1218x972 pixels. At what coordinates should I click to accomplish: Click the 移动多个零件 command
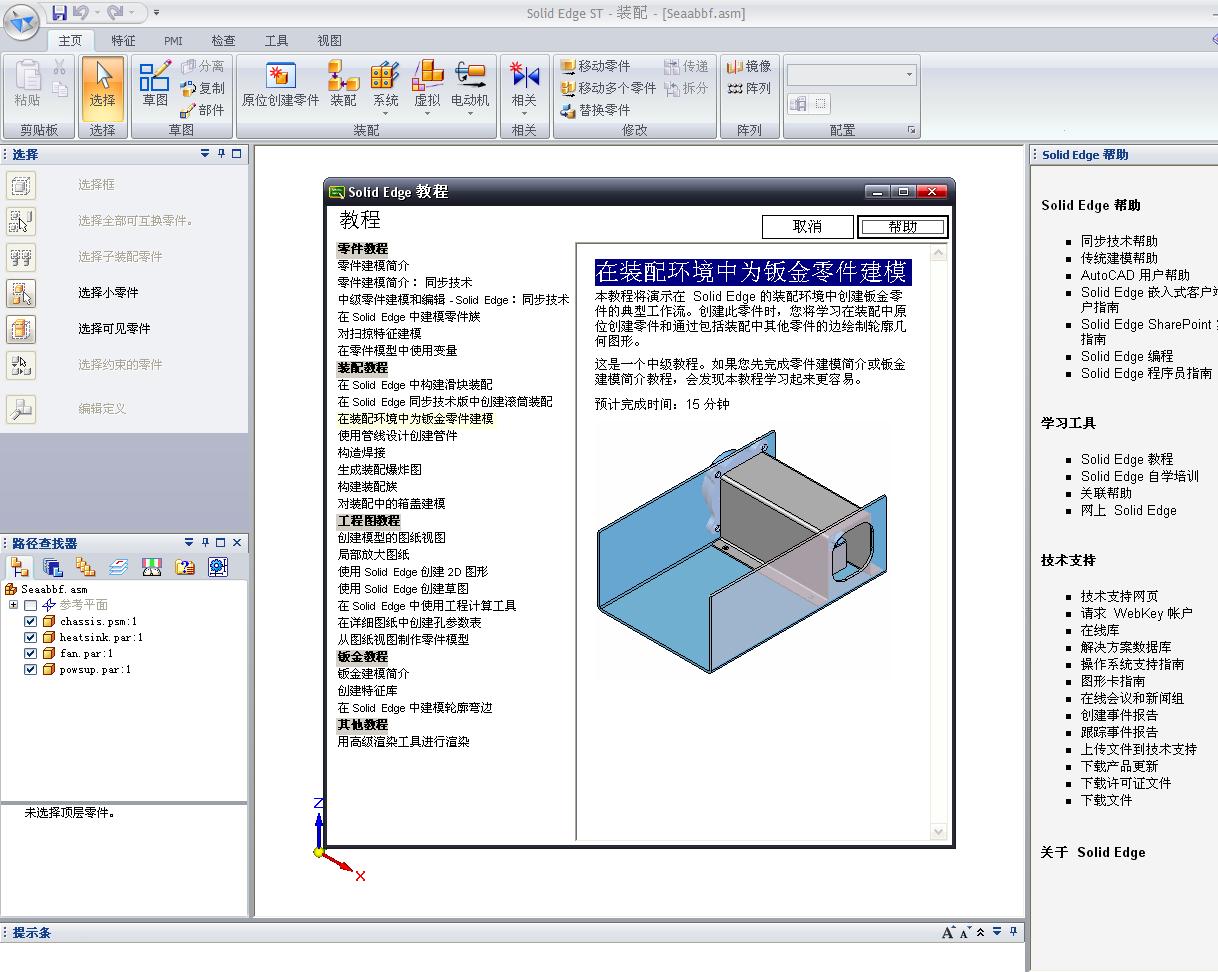[x=608, y=88]
